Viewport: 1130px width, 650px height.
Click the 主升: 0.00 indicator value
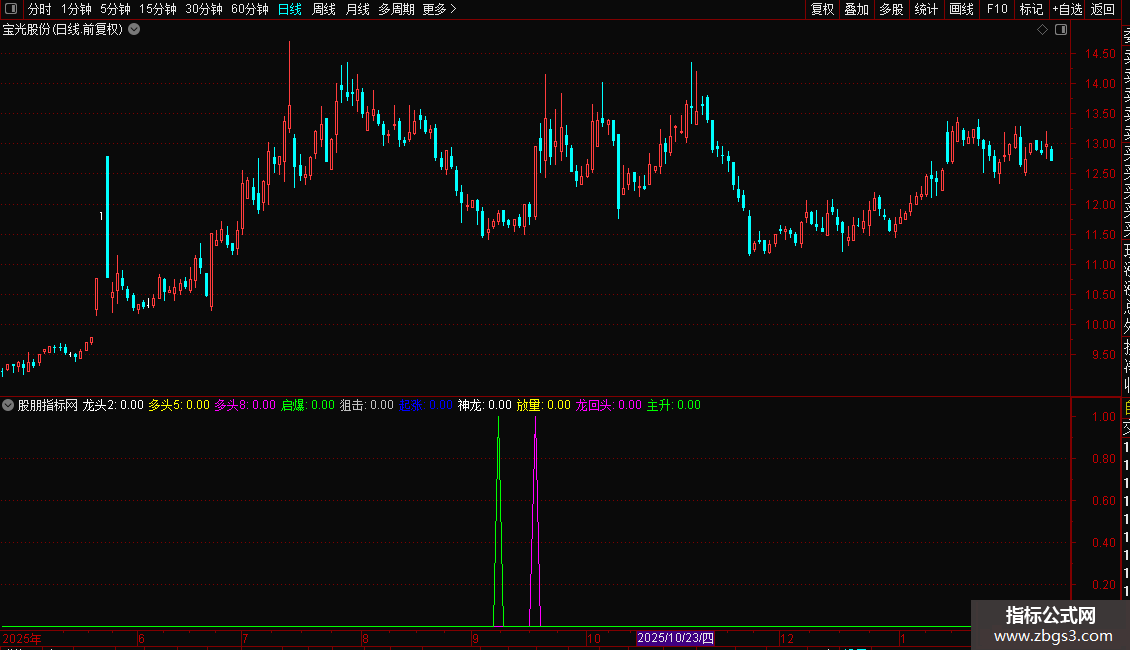tap(673, 405)
